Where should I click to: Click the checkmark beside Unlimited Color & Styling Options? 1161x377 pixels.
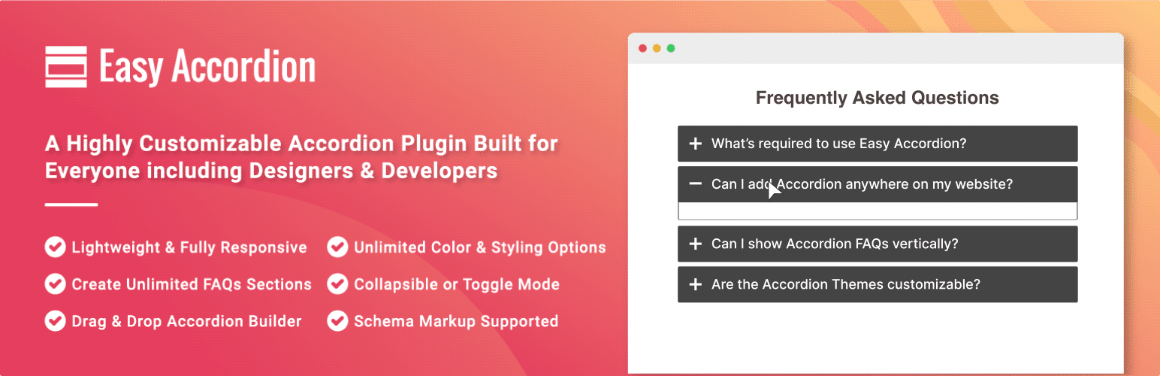point(338,247)
